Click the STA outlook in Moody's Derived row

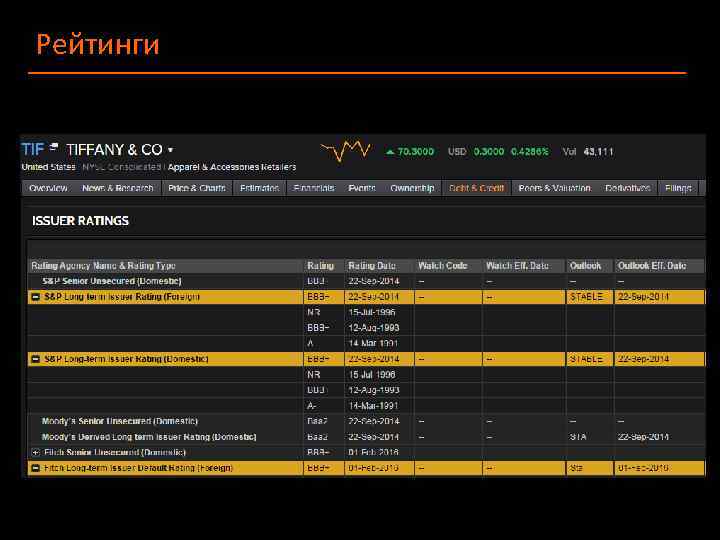[x=578, y=437]
